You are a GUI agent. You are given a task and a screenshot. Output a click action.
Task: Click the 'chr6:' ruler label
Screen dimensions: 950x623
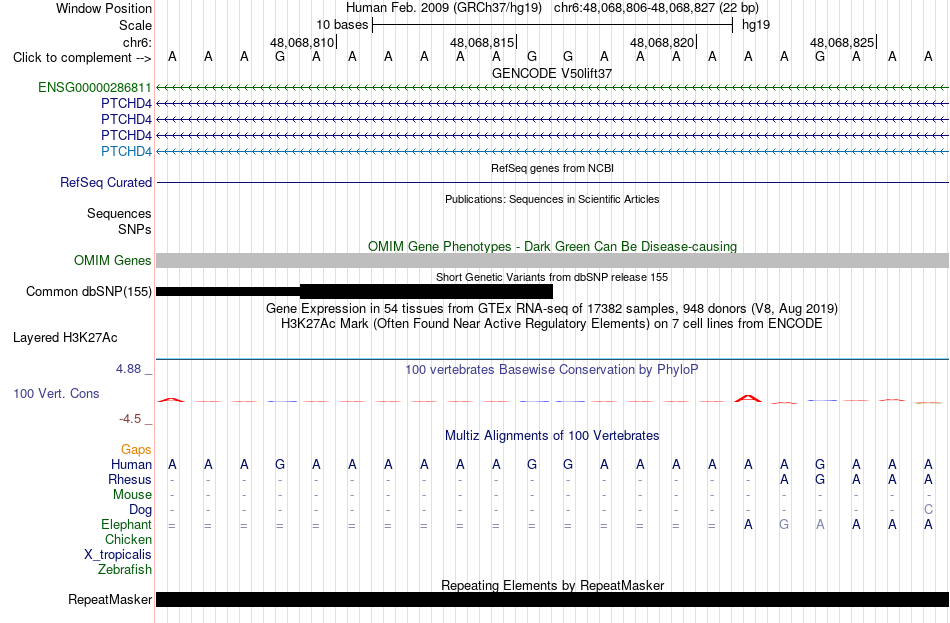(x=137, y=42)
